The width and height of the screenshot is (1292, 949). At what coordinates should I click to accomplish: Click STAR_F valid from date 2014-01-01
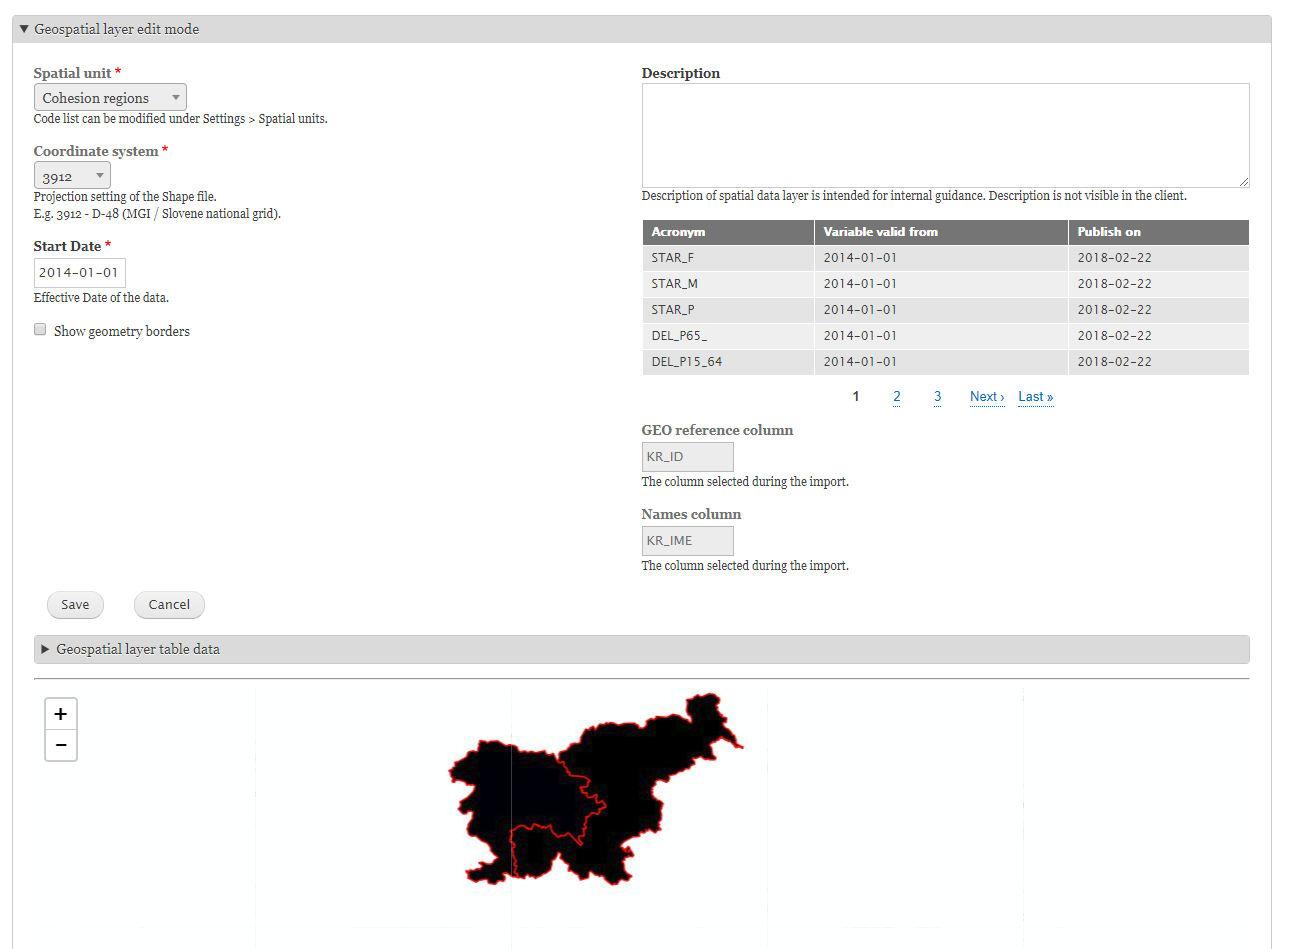tap(860, 258)
